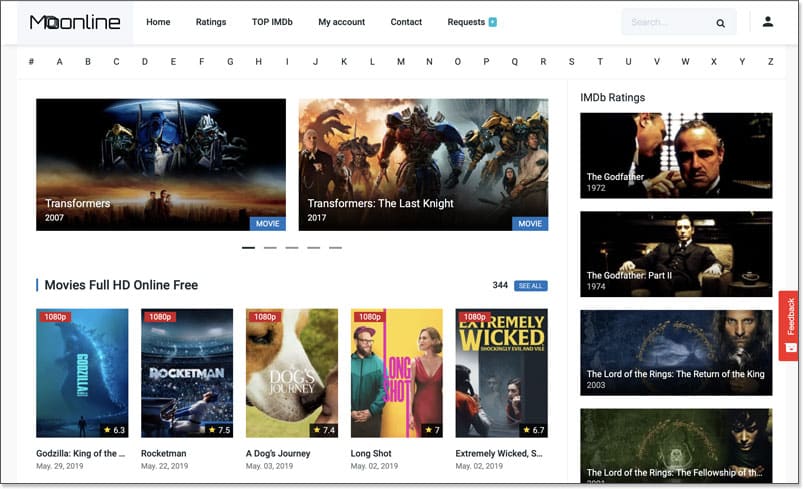Viewport: 803px width, 489px height.
Task: Open the My account link
Action: (341, 22)
